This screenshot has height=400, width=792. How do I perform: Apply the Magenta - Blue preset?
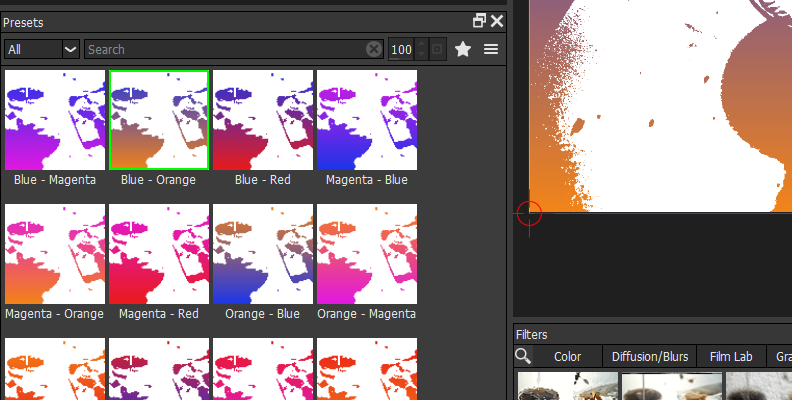coord(367,120)
